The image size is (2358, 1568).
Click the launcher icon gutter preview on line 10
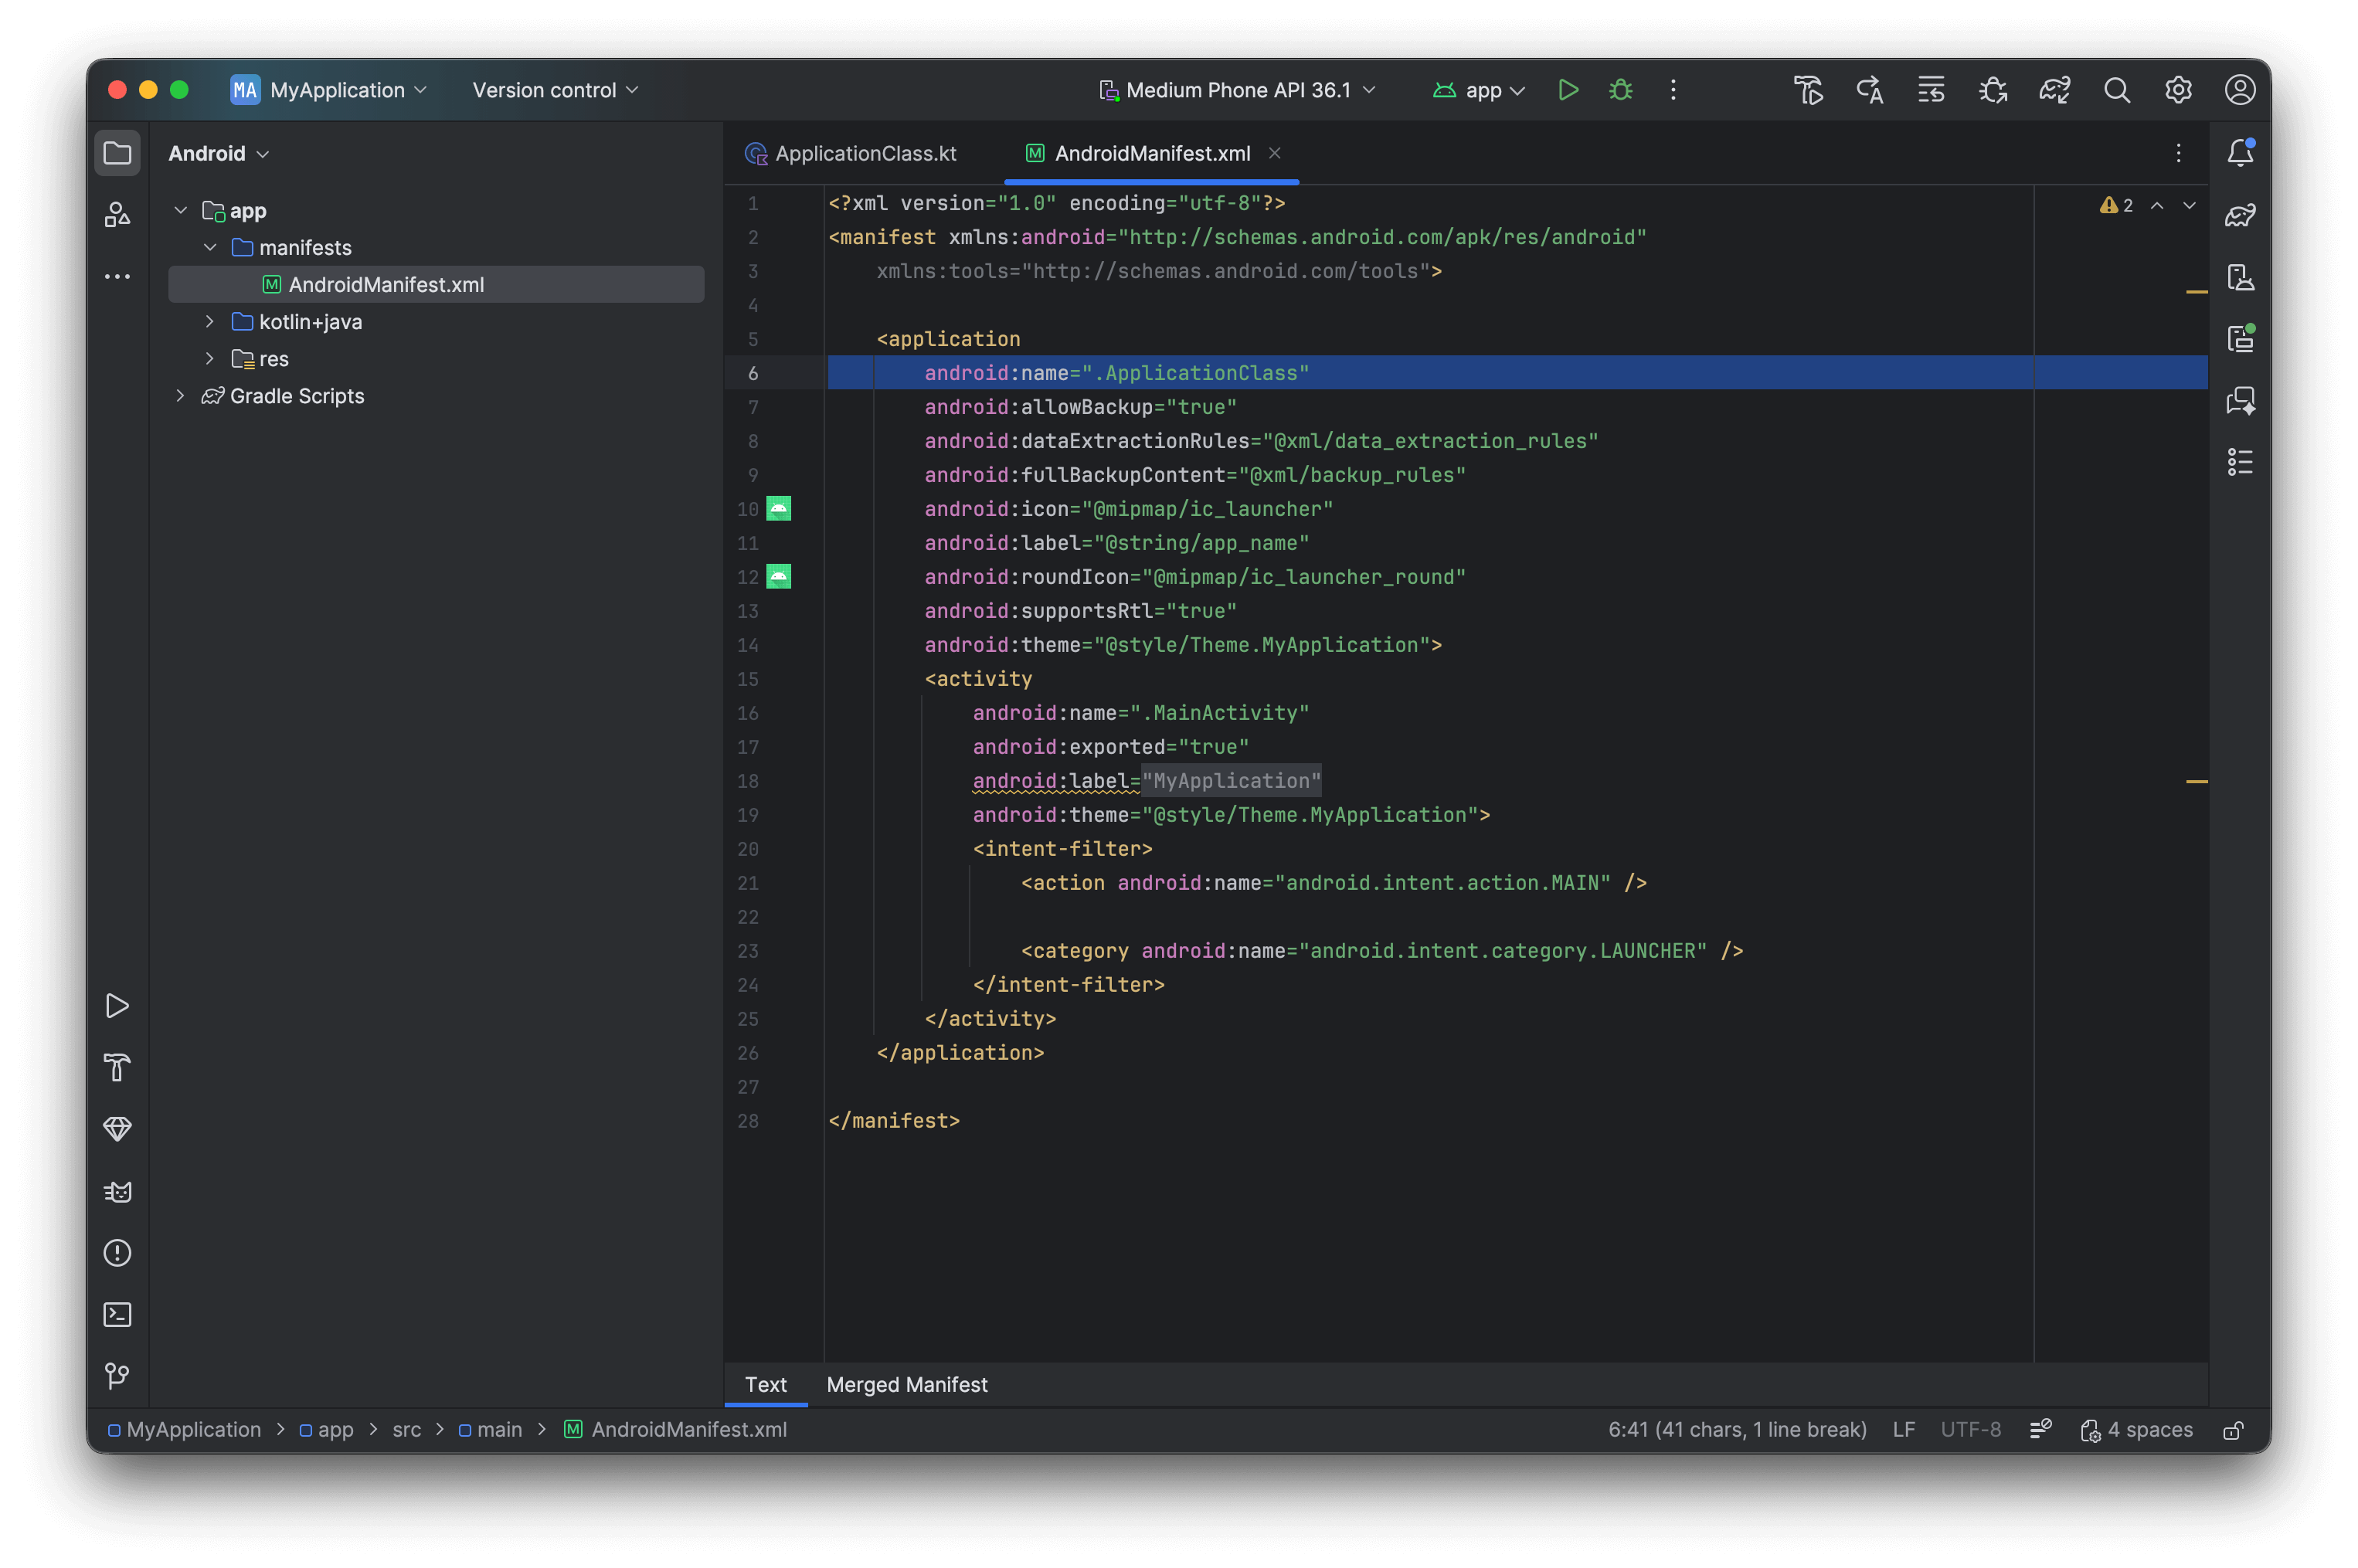click(x=778, y=509)
